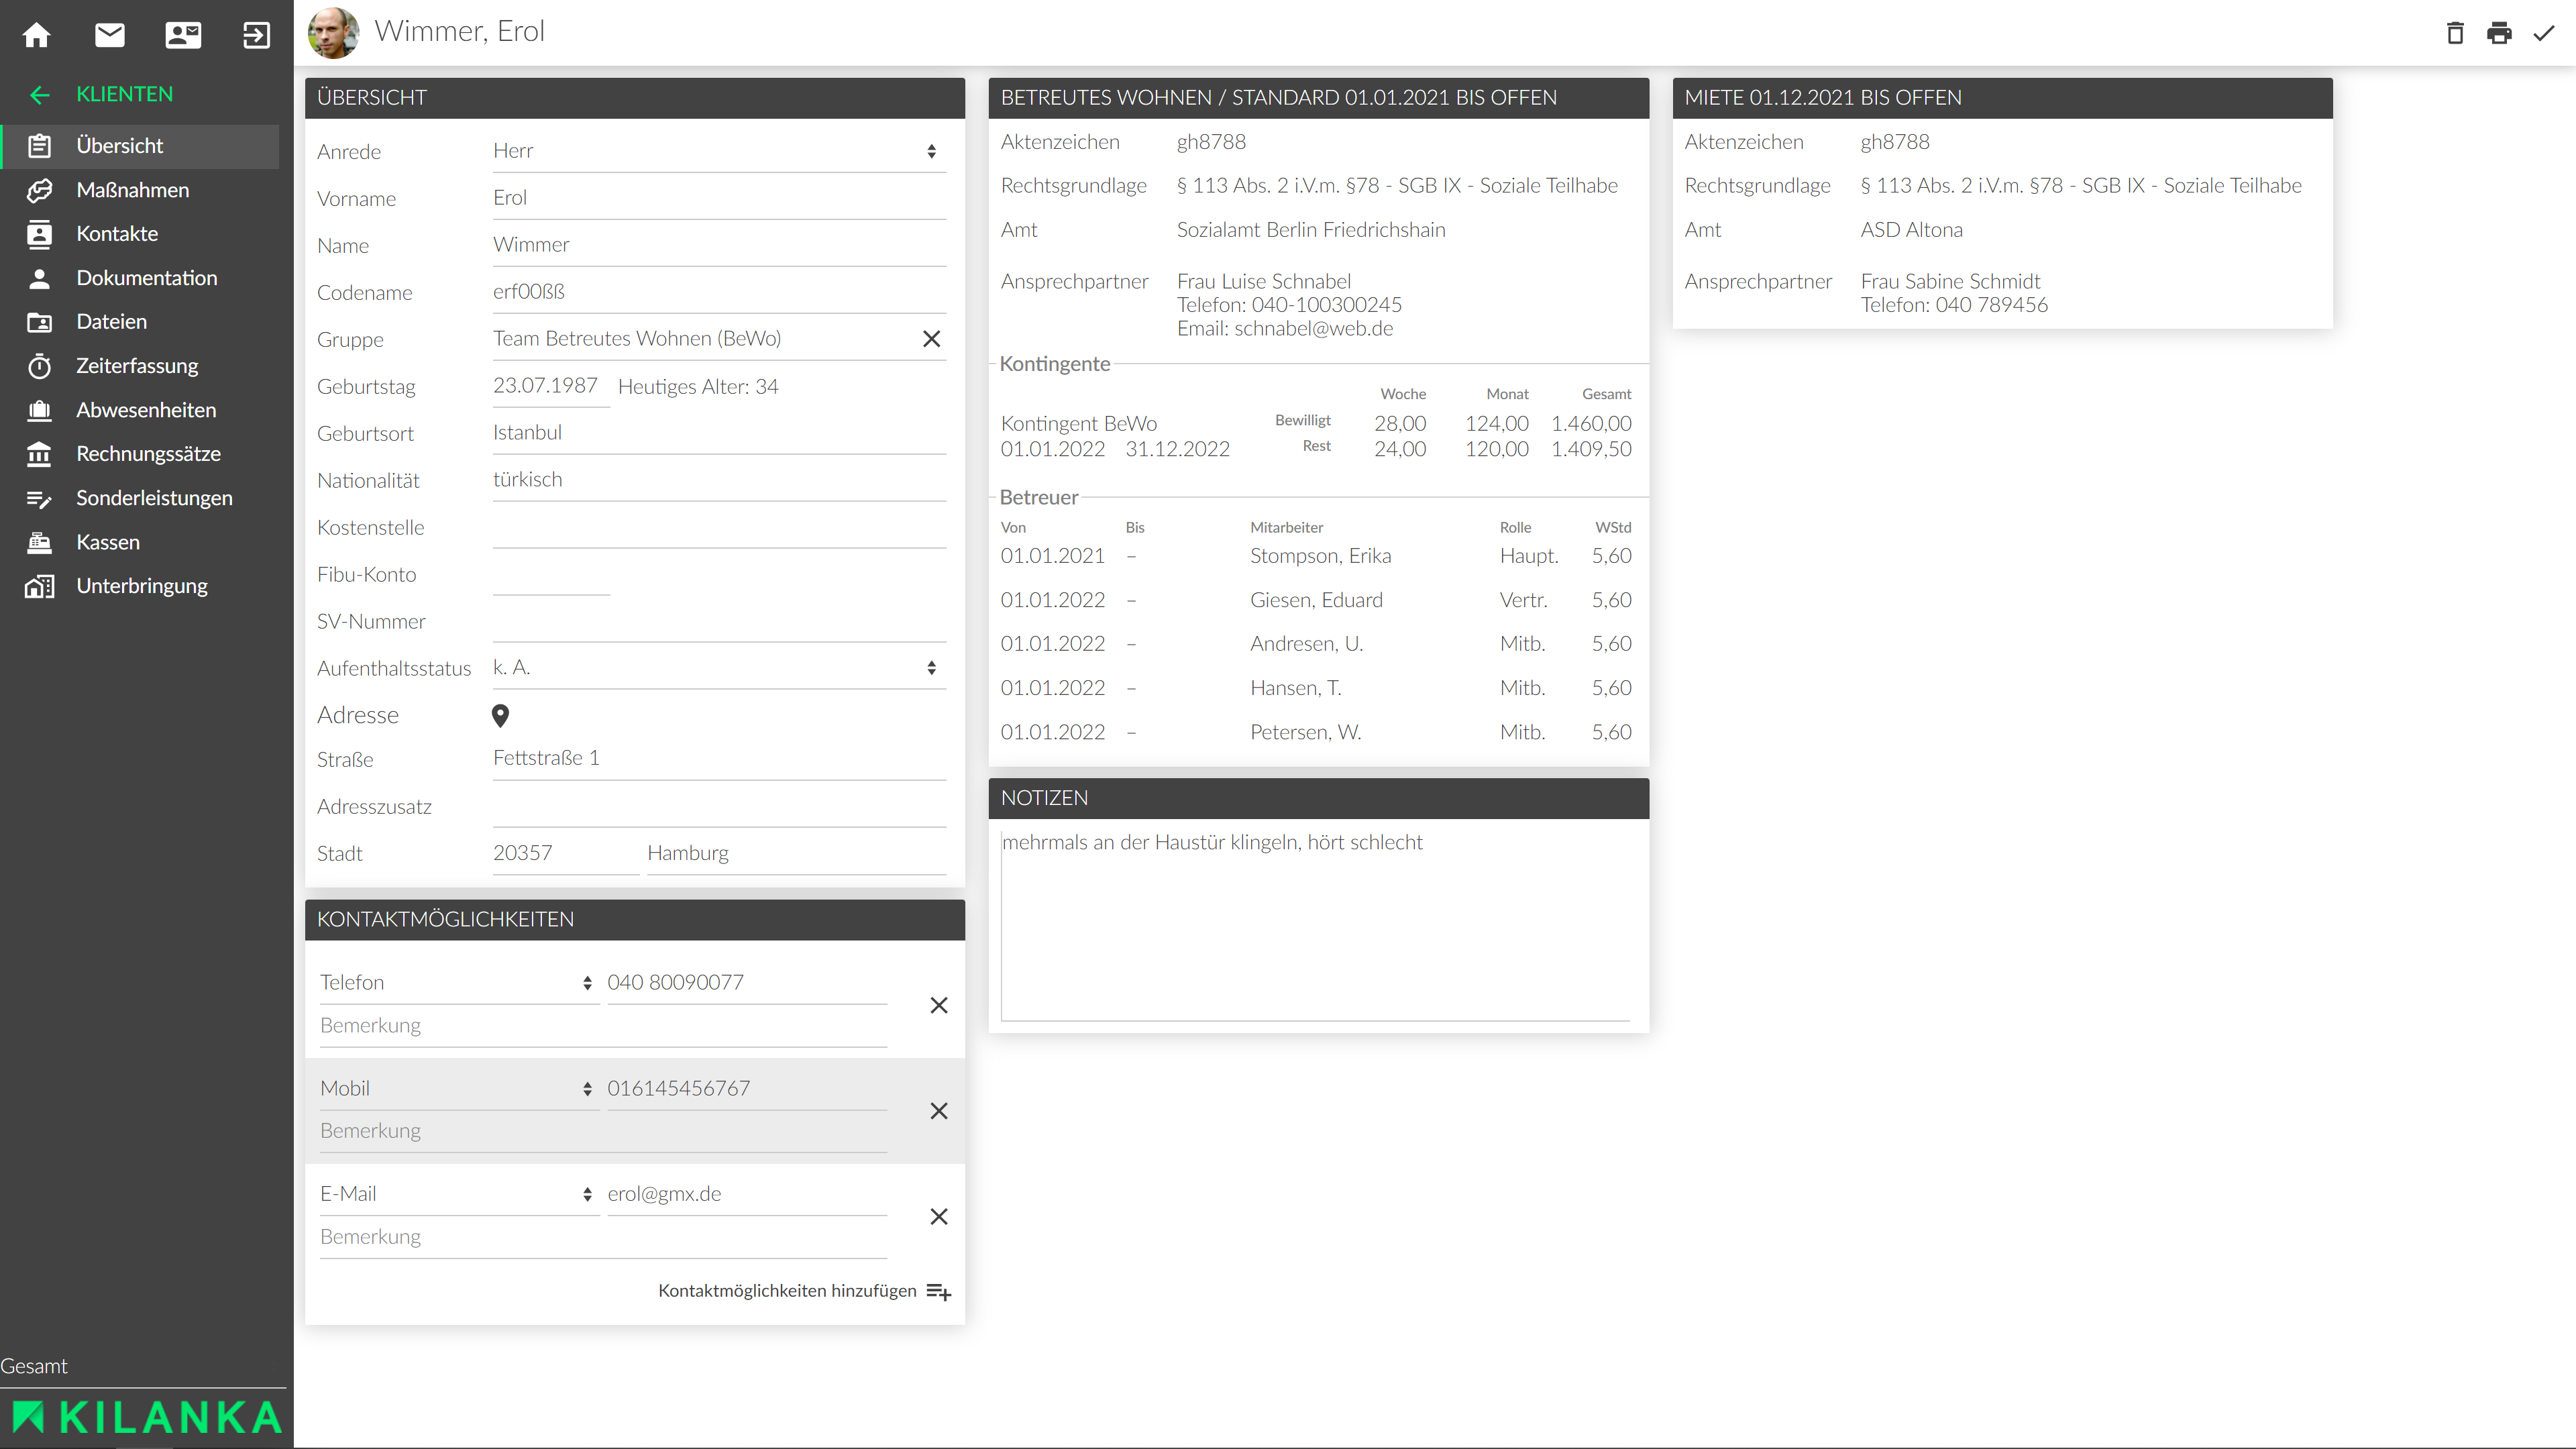Image resolution: width=2576 pixels, height=1449 pixels.
Task: Go to Maßnahmen sidebar item
Action: [132, 190]
